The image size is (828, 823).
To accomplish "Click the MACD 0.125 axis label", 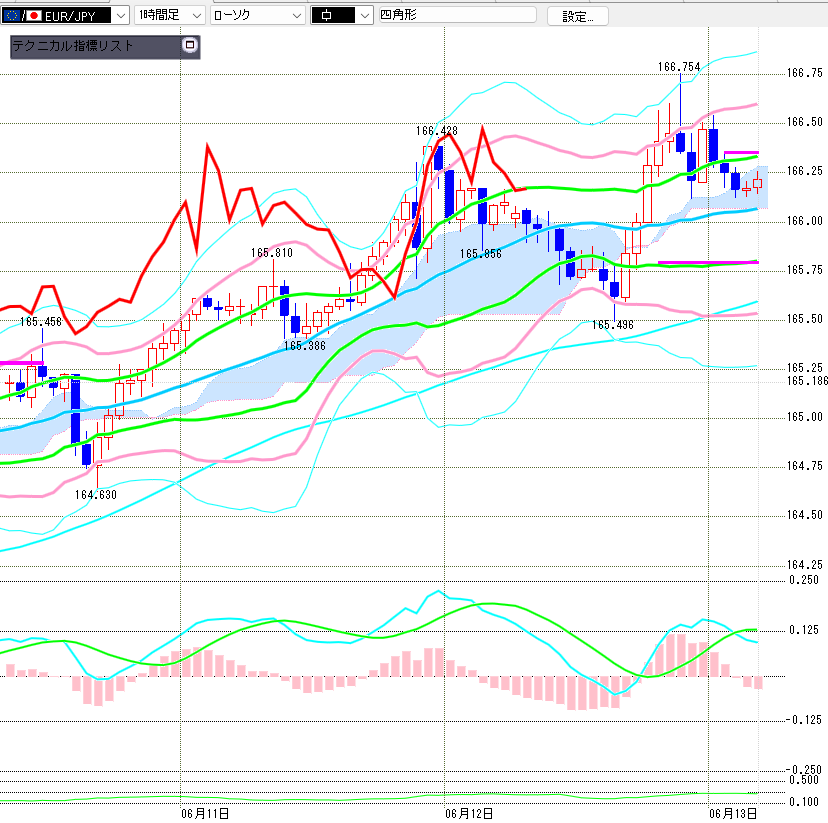I will point(804,630).
